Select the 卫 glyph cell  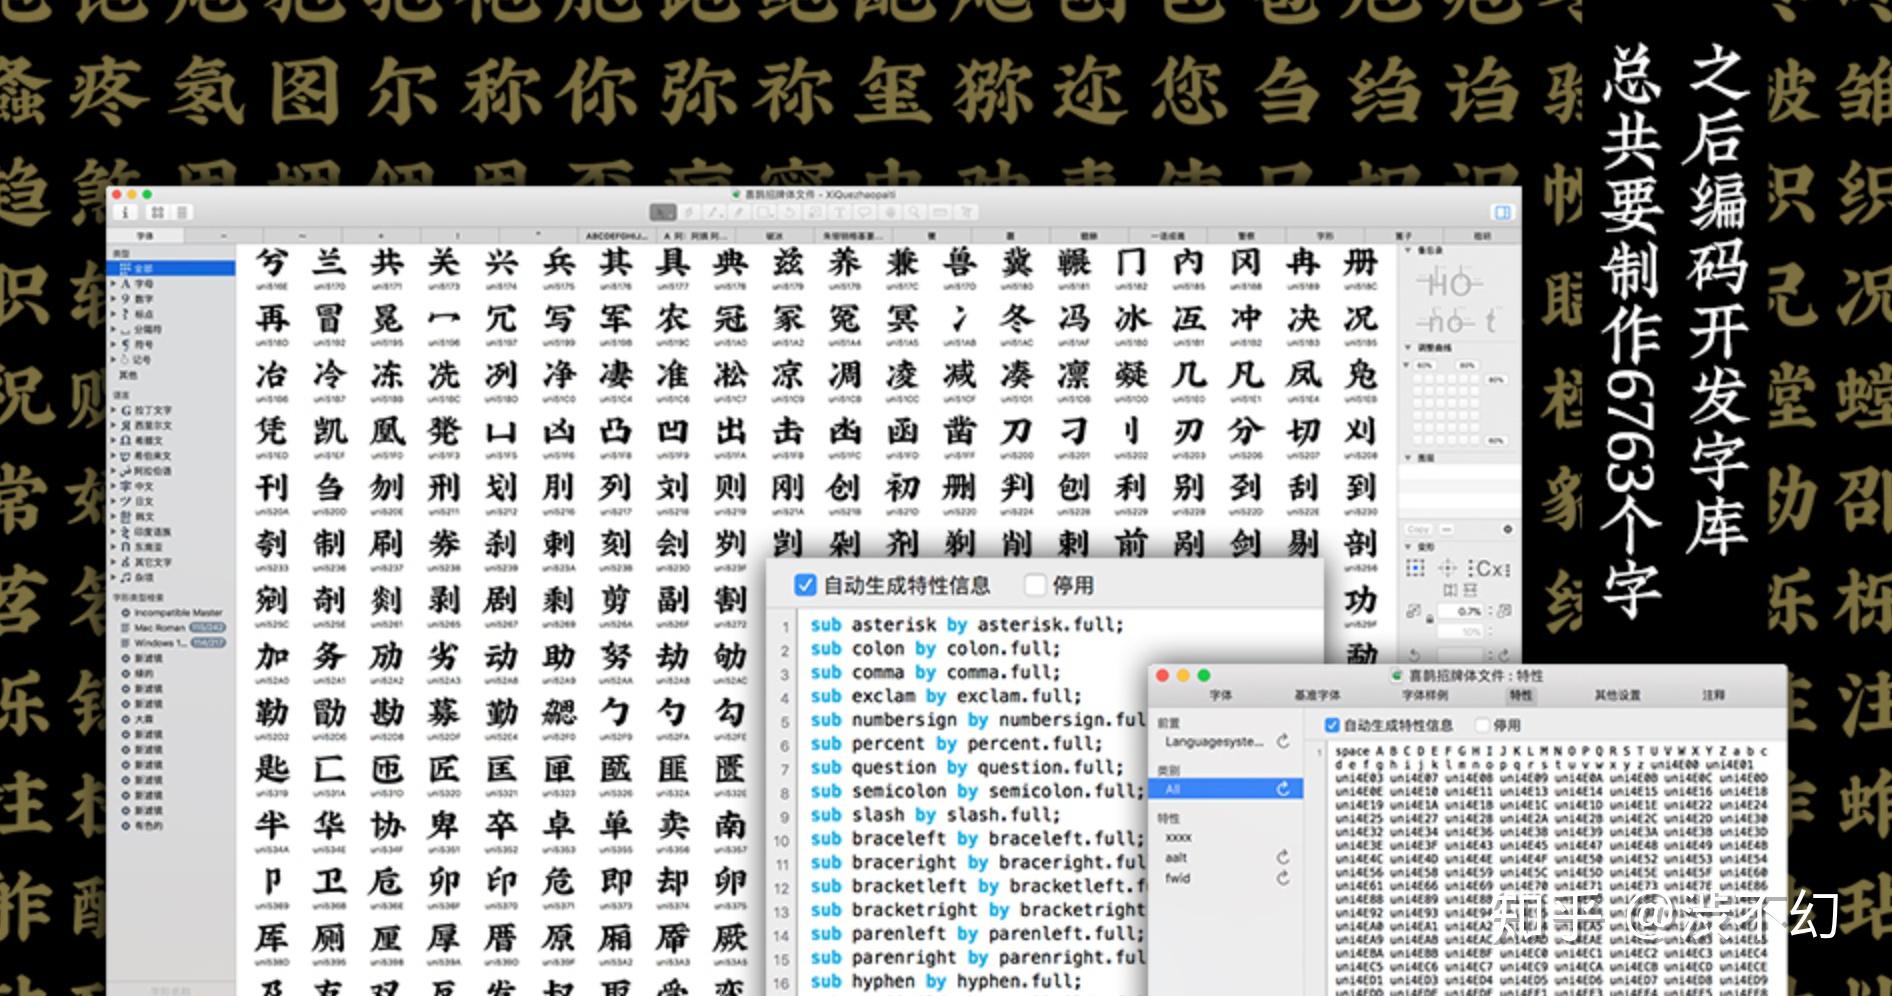coord(329,887)
